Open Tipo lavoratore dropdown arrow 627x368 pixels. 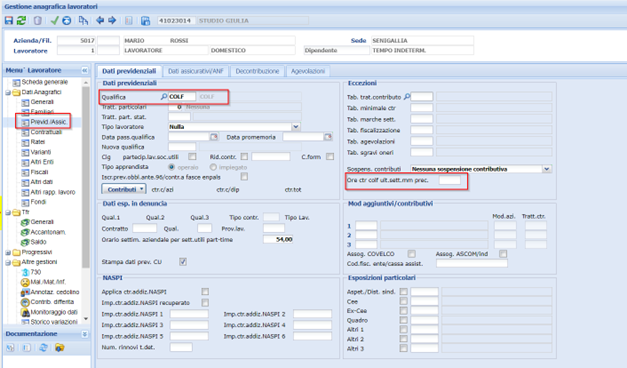click(296, 126)
